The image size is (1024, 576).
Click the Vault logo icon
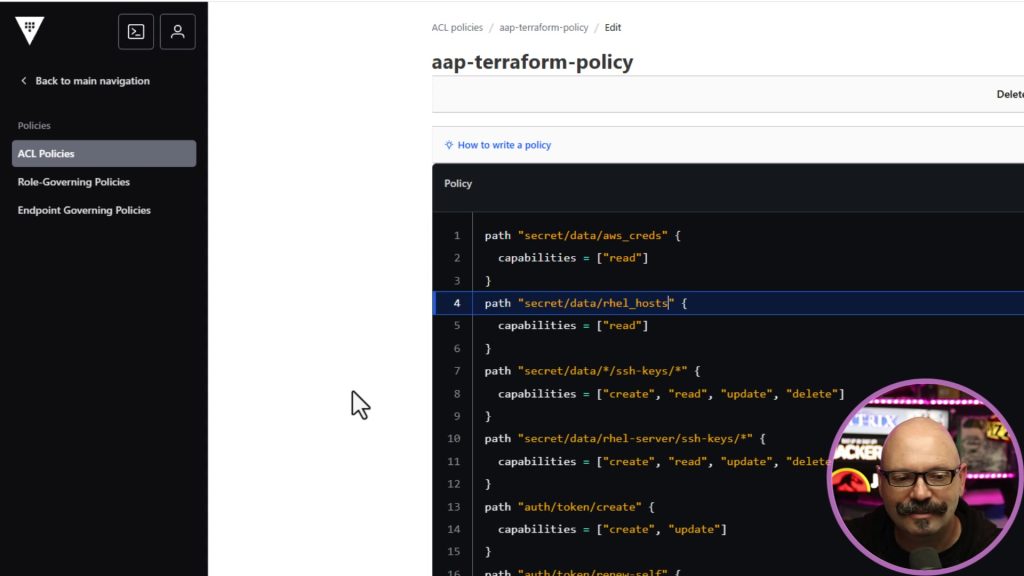click(x=29, y=31)
